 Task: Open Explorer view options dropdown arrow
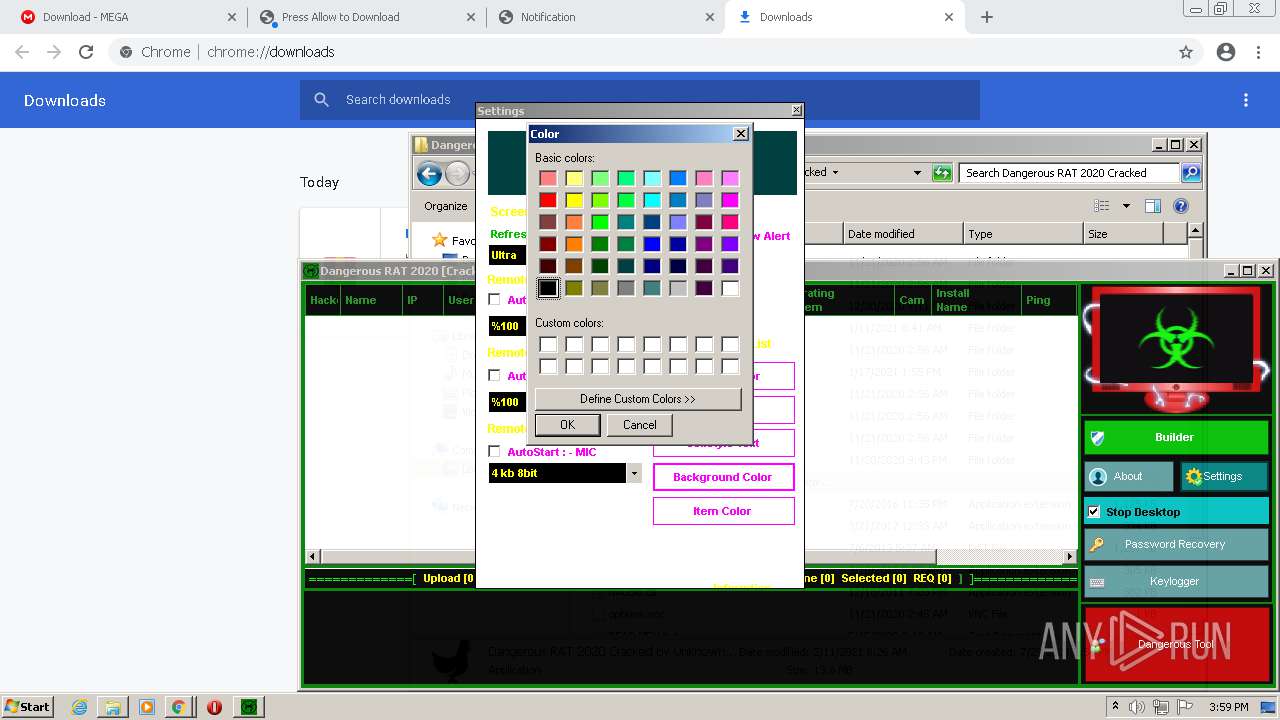[x=1126, y=206]
